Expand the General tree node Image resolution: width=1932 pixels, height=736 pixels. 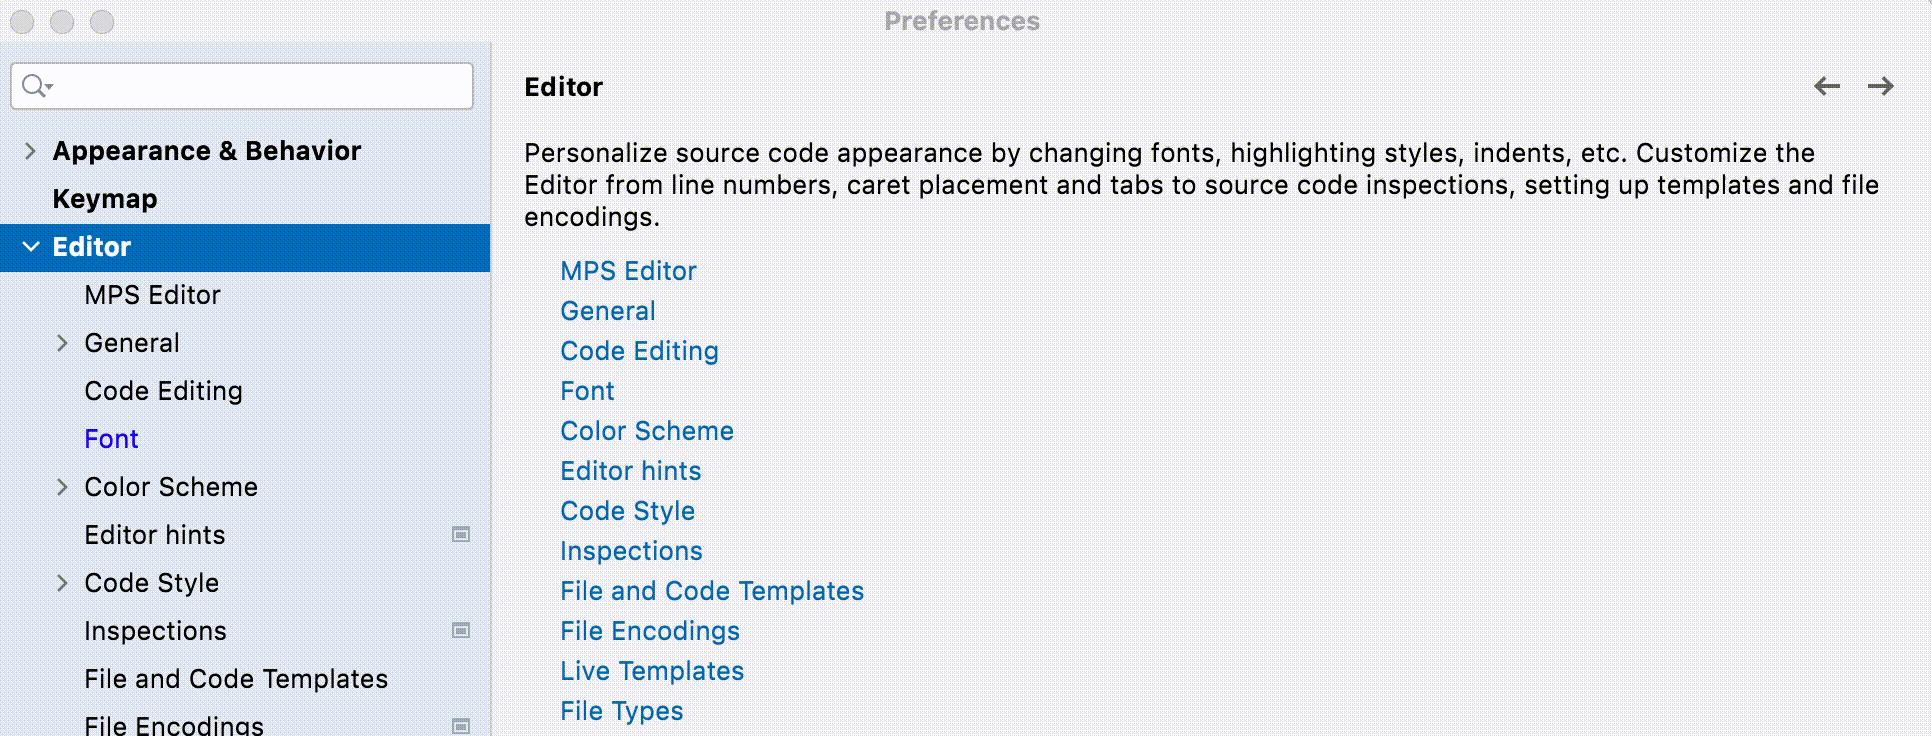pyautogui.click(x=62, y=343)
